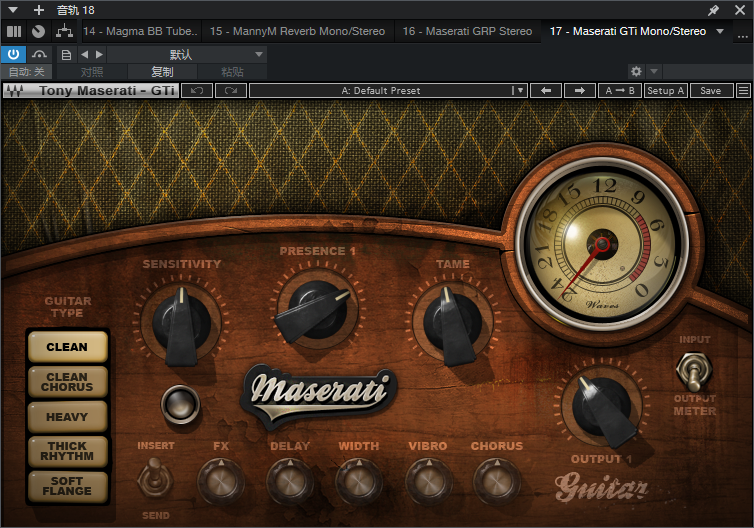
Task: Click the sensitivity LED indicator light
Action: [x=181, y=404]
